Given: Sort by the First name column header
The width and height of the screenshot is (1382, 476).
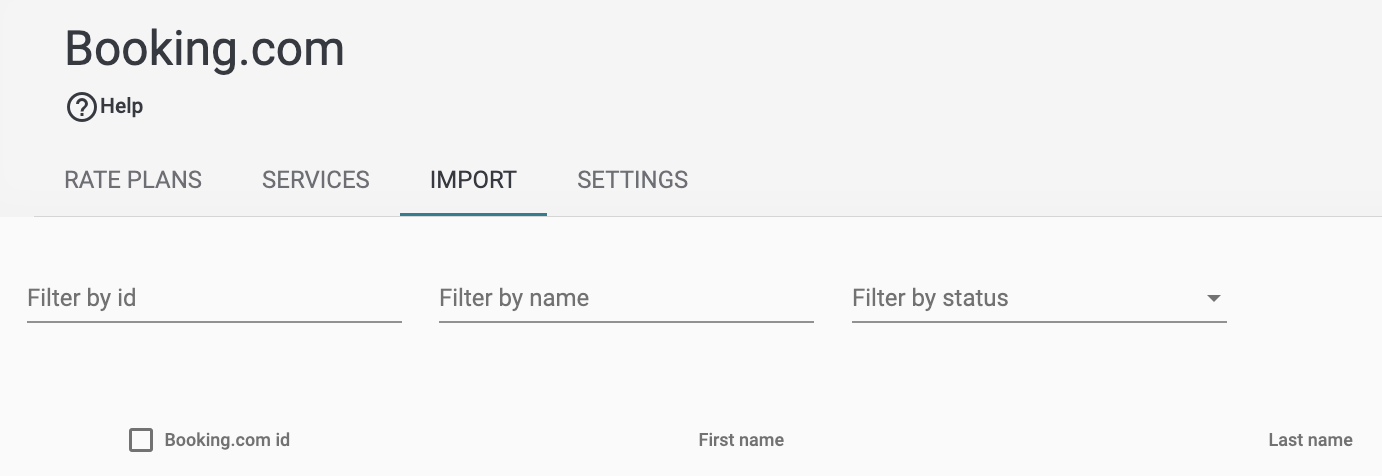Looking at the screenshot, I should click(x=741, y=440).
